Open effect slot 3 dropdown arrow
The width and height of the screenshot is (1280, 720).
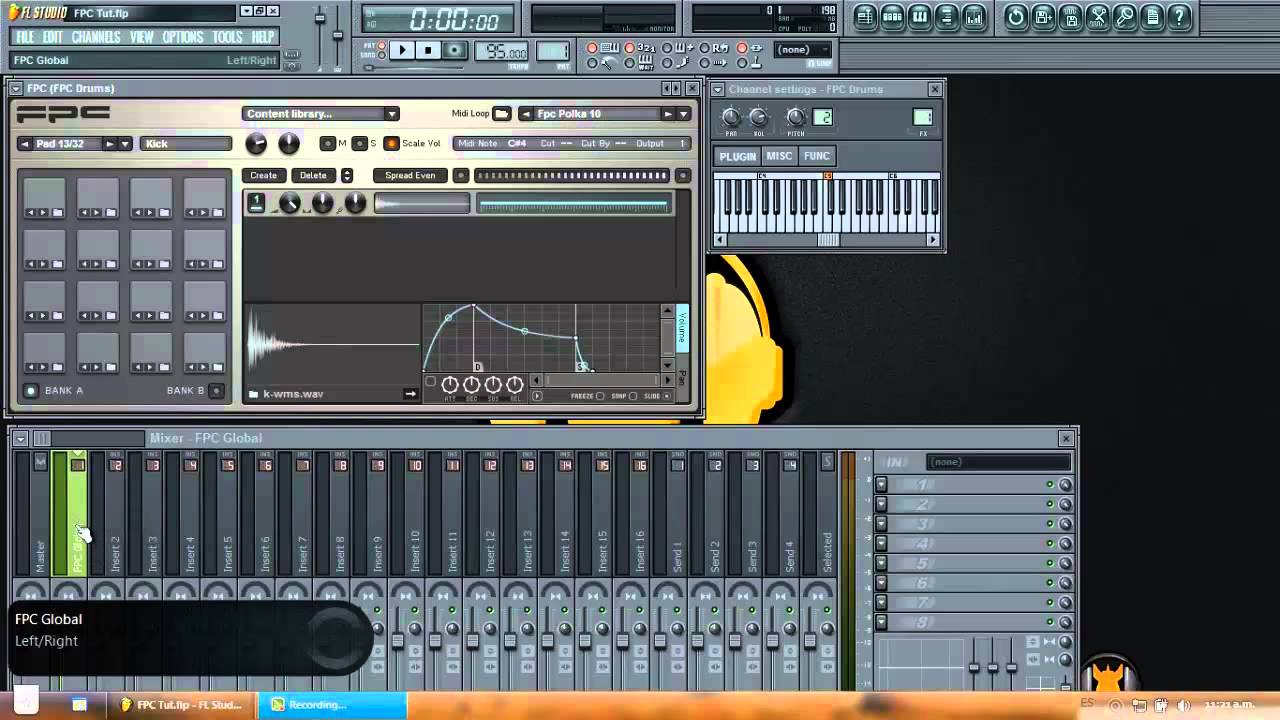[881, 524]
